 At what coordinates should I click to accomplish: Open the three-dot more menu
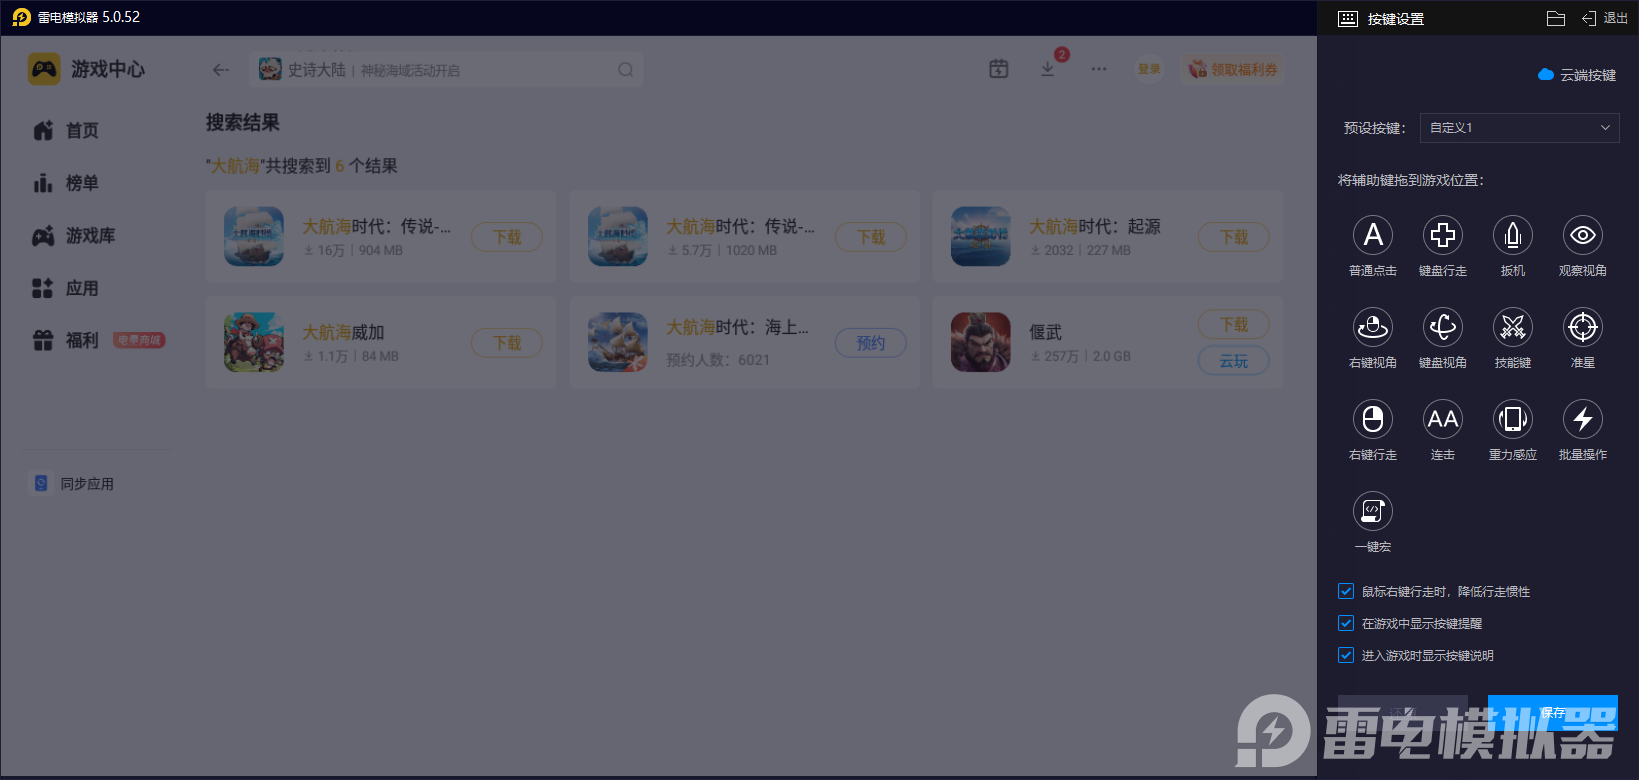pyautogui.click(x=1099, y=69)
